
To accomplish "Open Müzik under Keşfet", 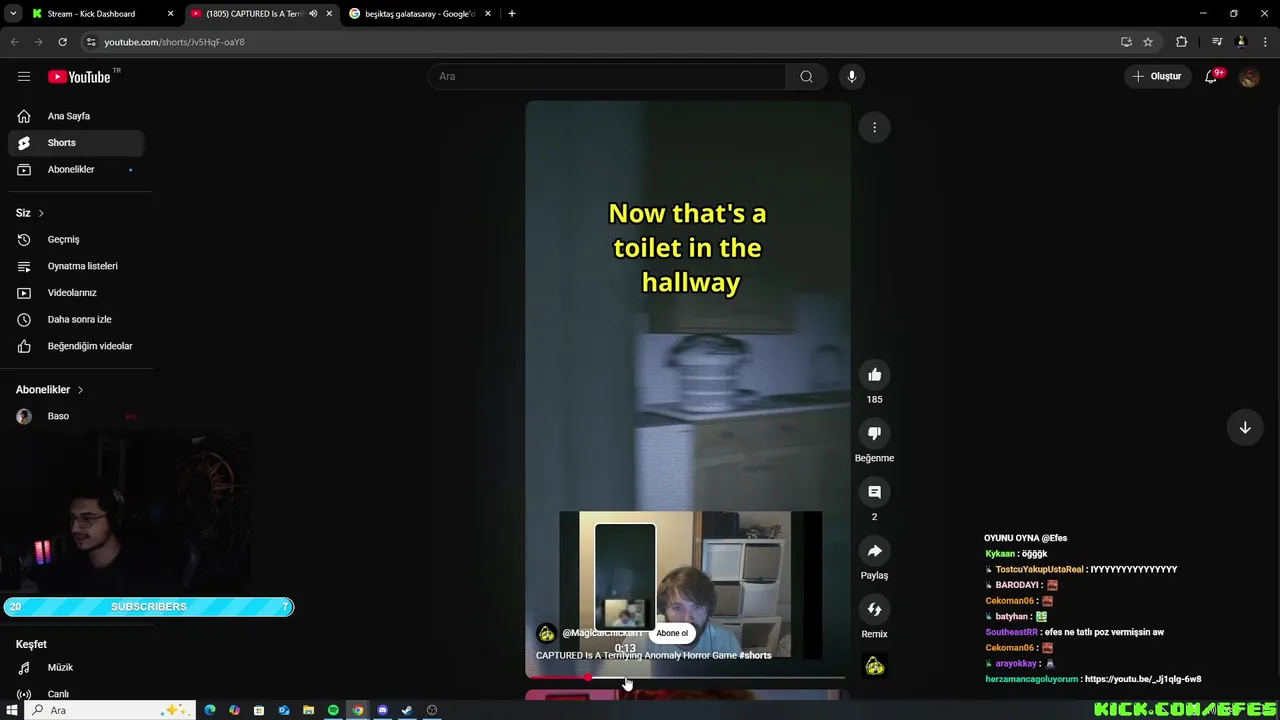I will tap(76, 668).
